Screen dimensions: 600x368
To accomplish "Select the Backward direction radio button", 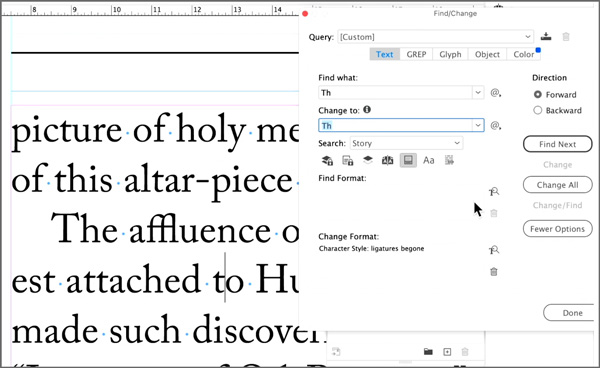I will [x=538, y=110].
